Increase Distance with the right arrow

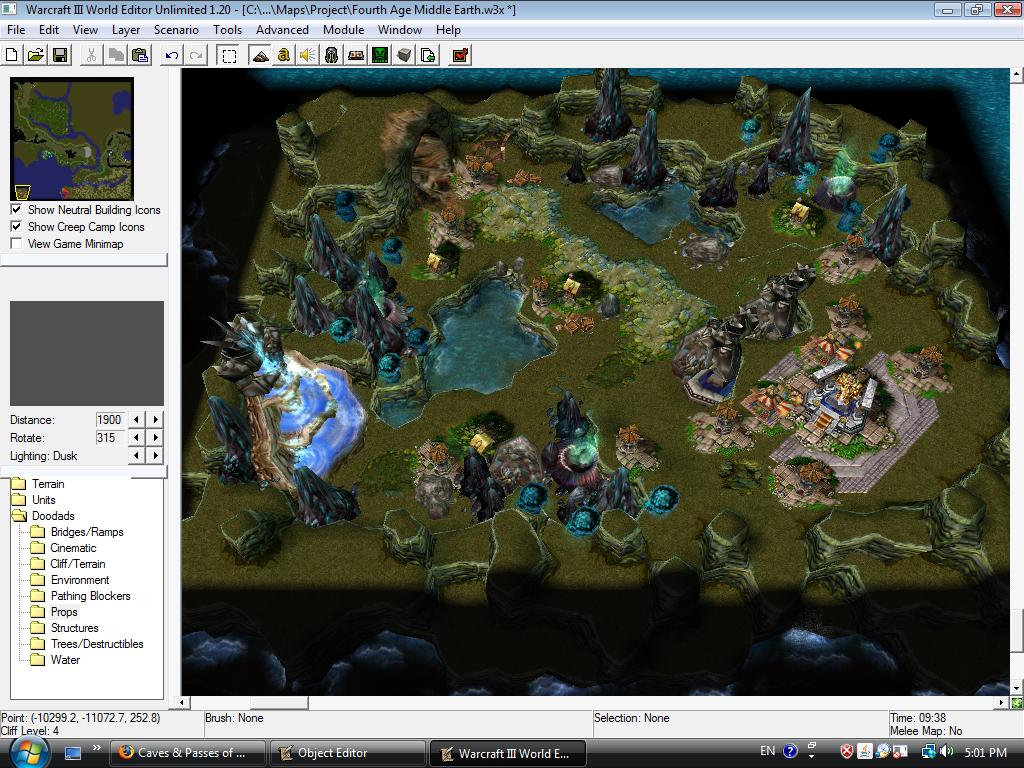(x=155, y=419)
